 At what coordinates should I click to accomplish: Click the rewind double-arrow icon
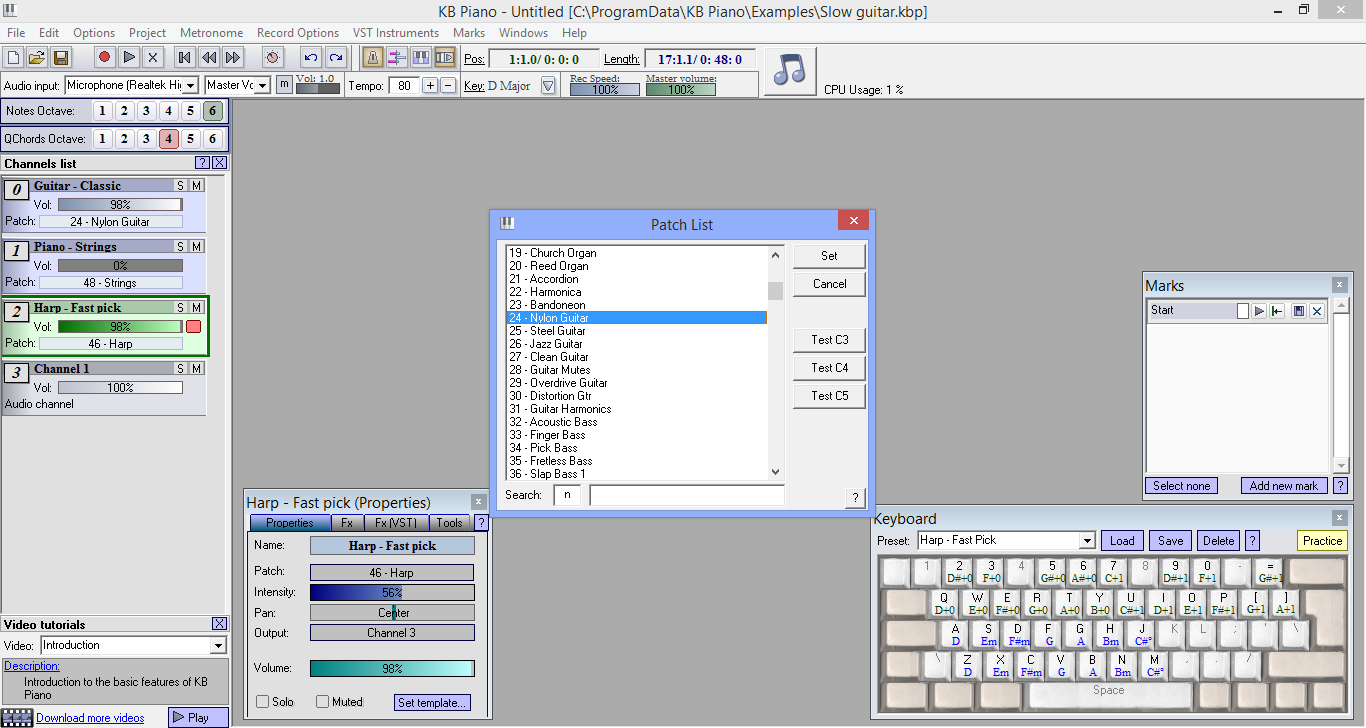click(208, 58)
